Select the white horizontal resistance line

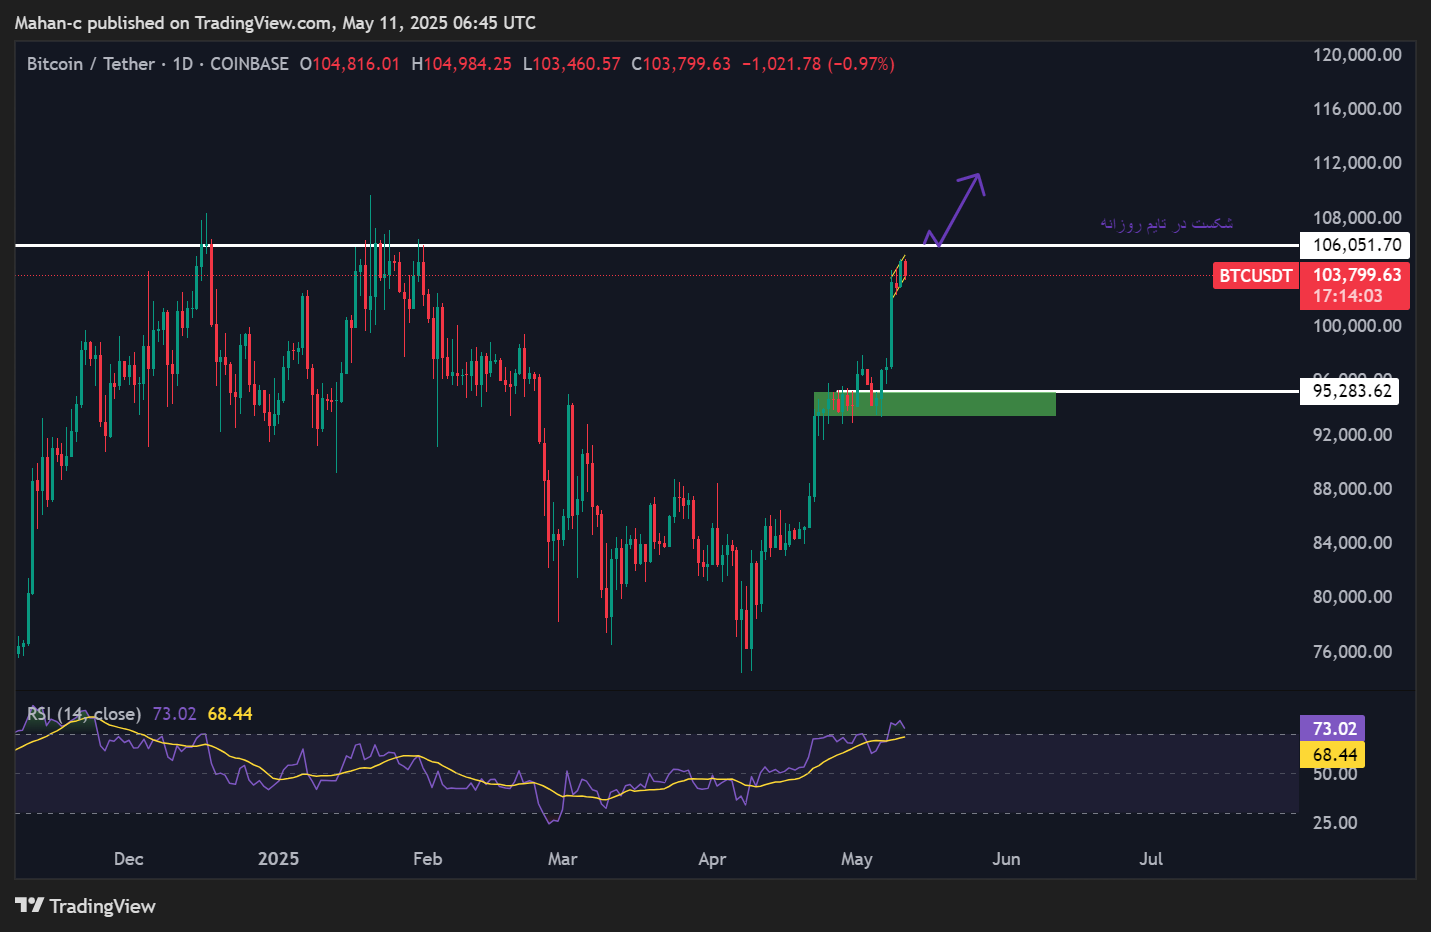pos(600,245)
